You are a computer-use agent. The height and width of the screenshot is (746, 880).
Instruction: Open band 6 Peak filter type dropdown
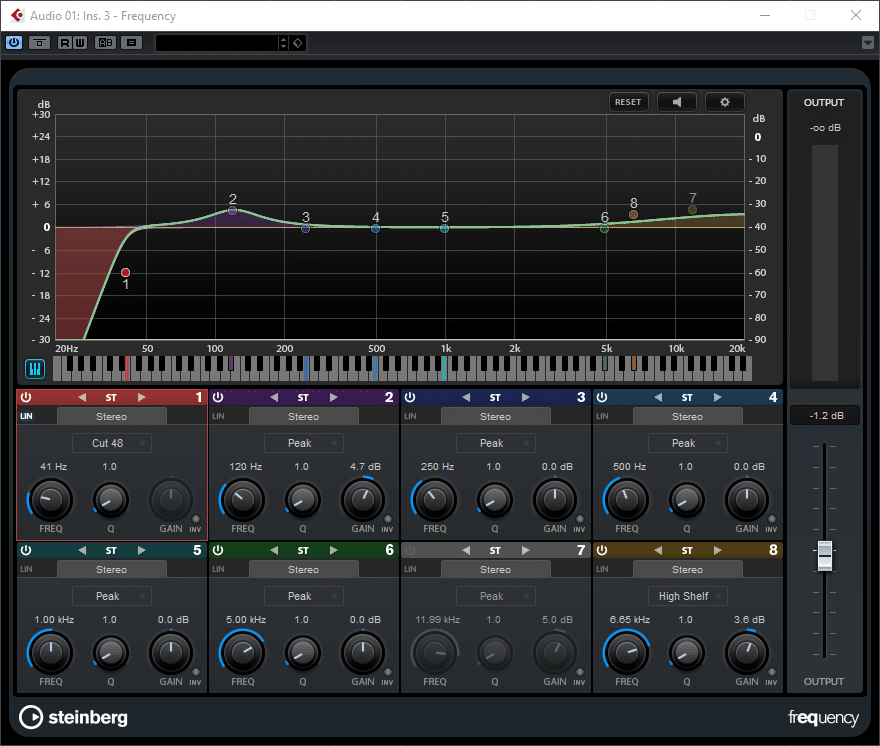[304, 596]
